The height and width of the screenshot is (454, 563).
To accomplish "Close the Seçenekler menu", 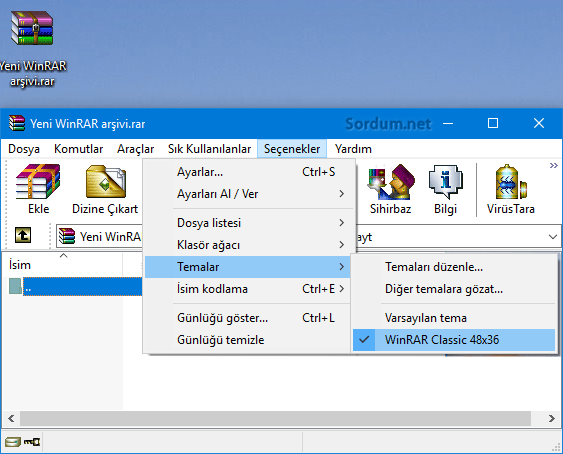I will [x=292, y=149].
